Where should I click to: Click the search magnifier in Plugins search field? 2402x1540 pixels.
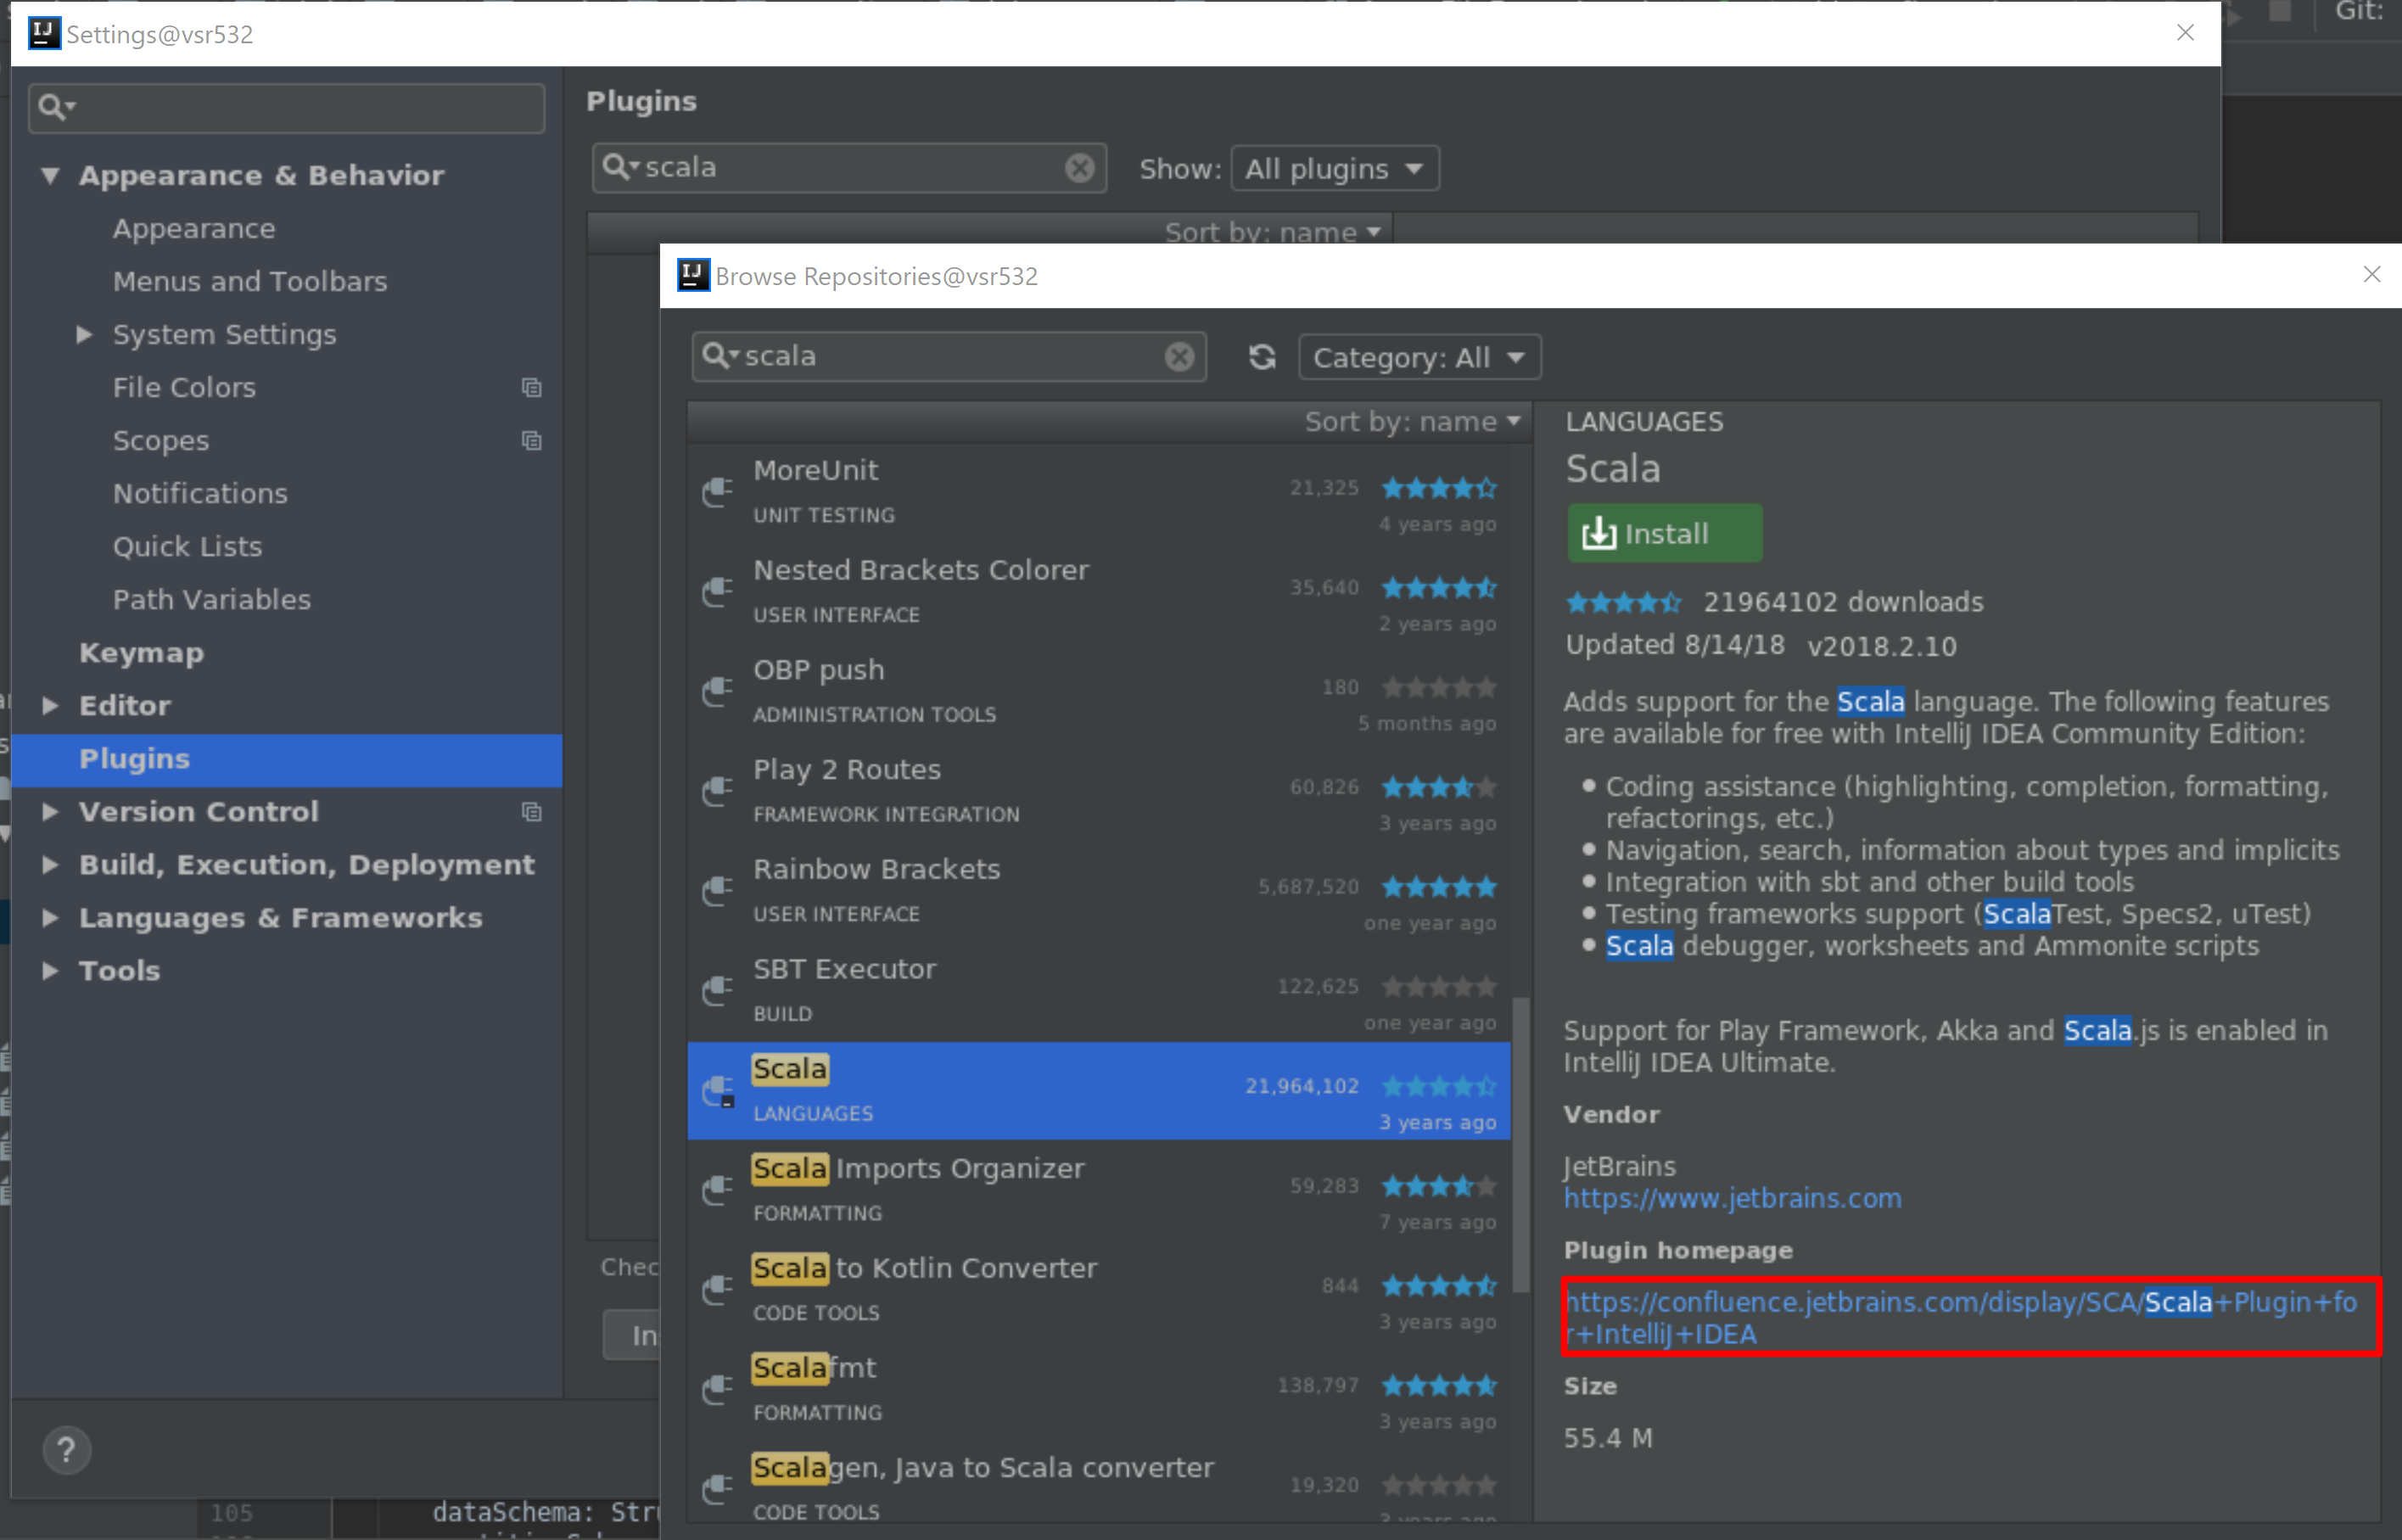(620, 167)
